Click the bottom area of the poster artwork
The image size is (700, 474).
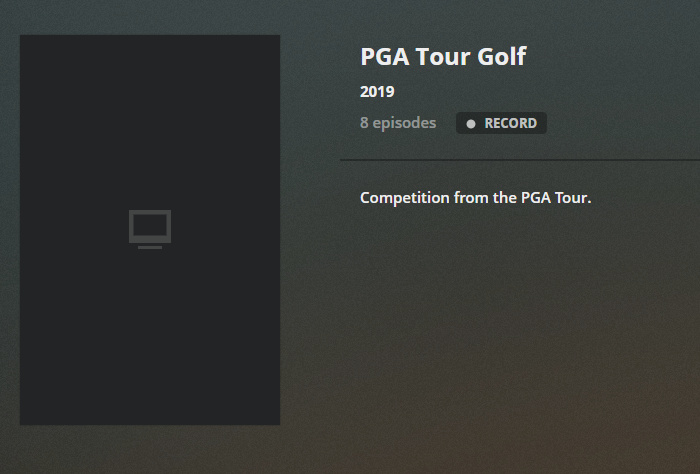point(150,400)
